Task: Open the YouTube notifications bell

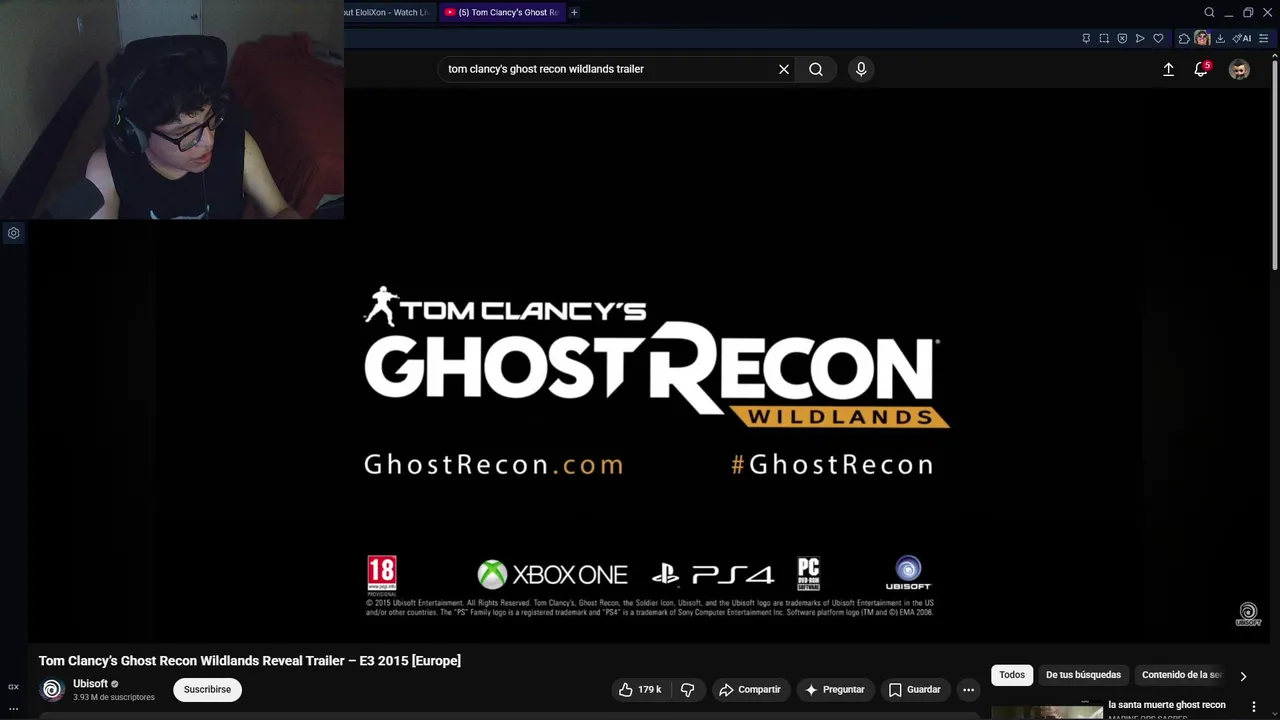Action: [x=1201, y=69]
